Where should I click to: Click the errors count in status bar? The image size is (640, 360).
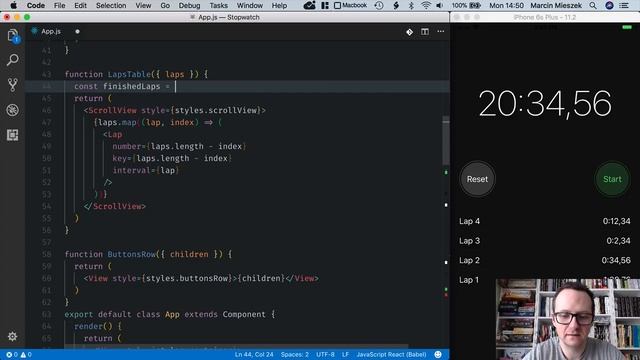pos(12,355)
